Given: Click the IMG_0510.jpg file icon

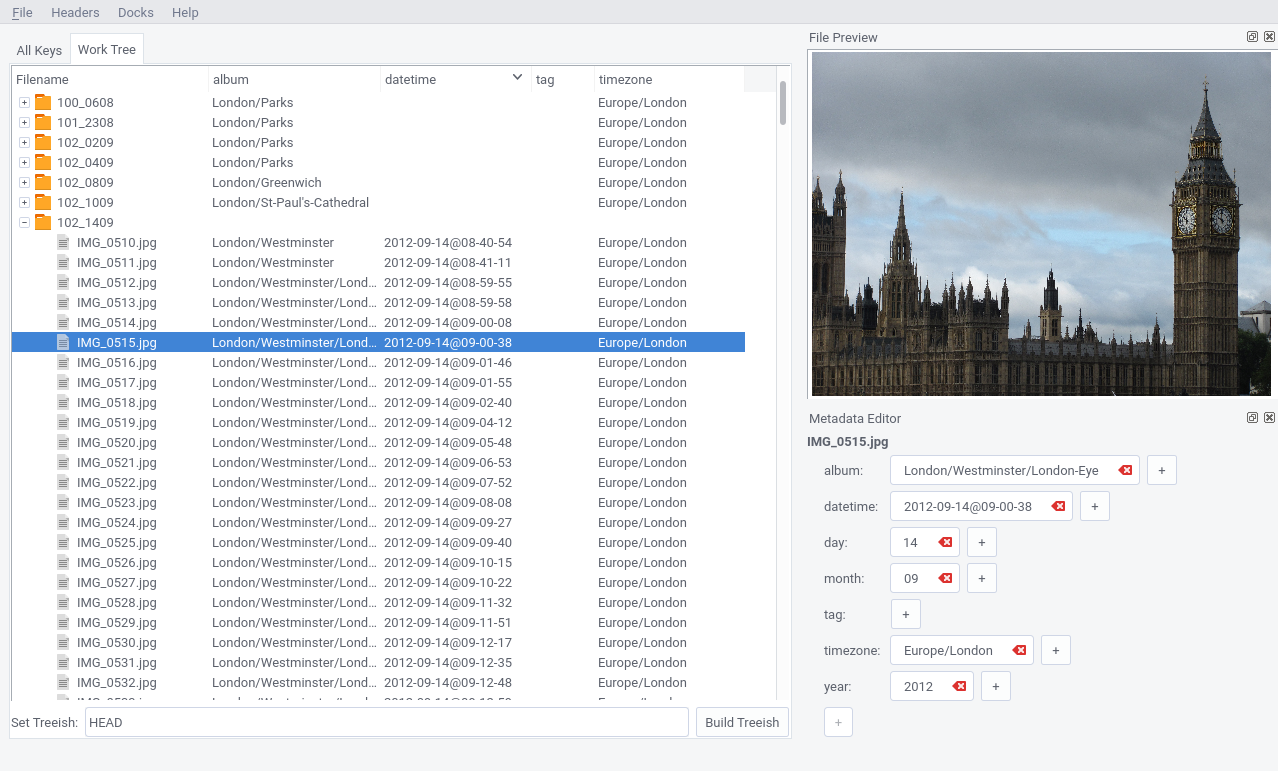Looking at the screenshot, I should click(64, 242).
